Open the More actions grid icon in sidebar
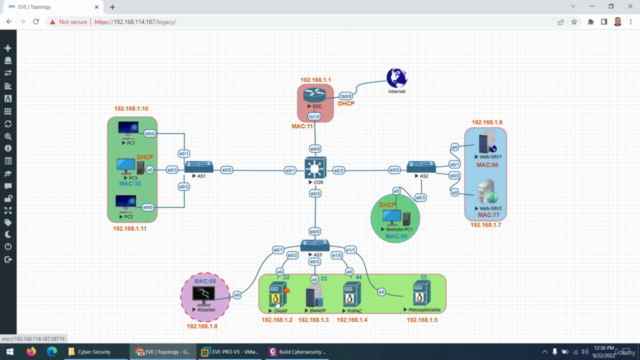This screenshot has height=360, width=640. pyautogui.click(x=8, y=111)
